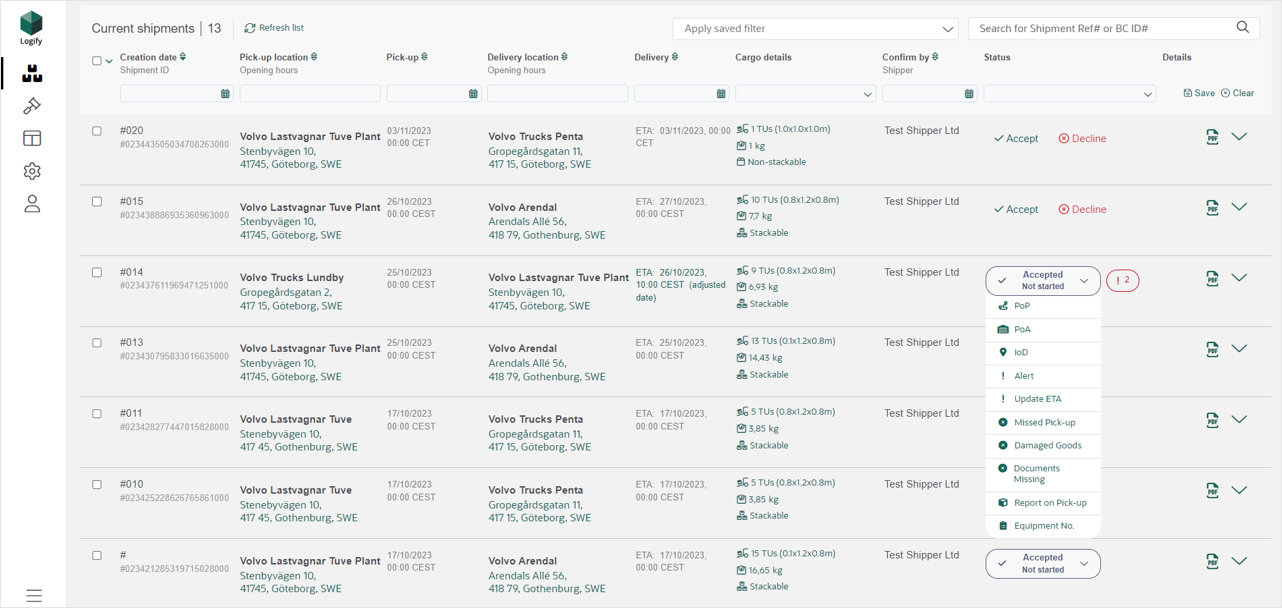The image size is (1282, 608).
Task: Tick checkbox of the 15 TUs shipment
Action: pos(97,555)
